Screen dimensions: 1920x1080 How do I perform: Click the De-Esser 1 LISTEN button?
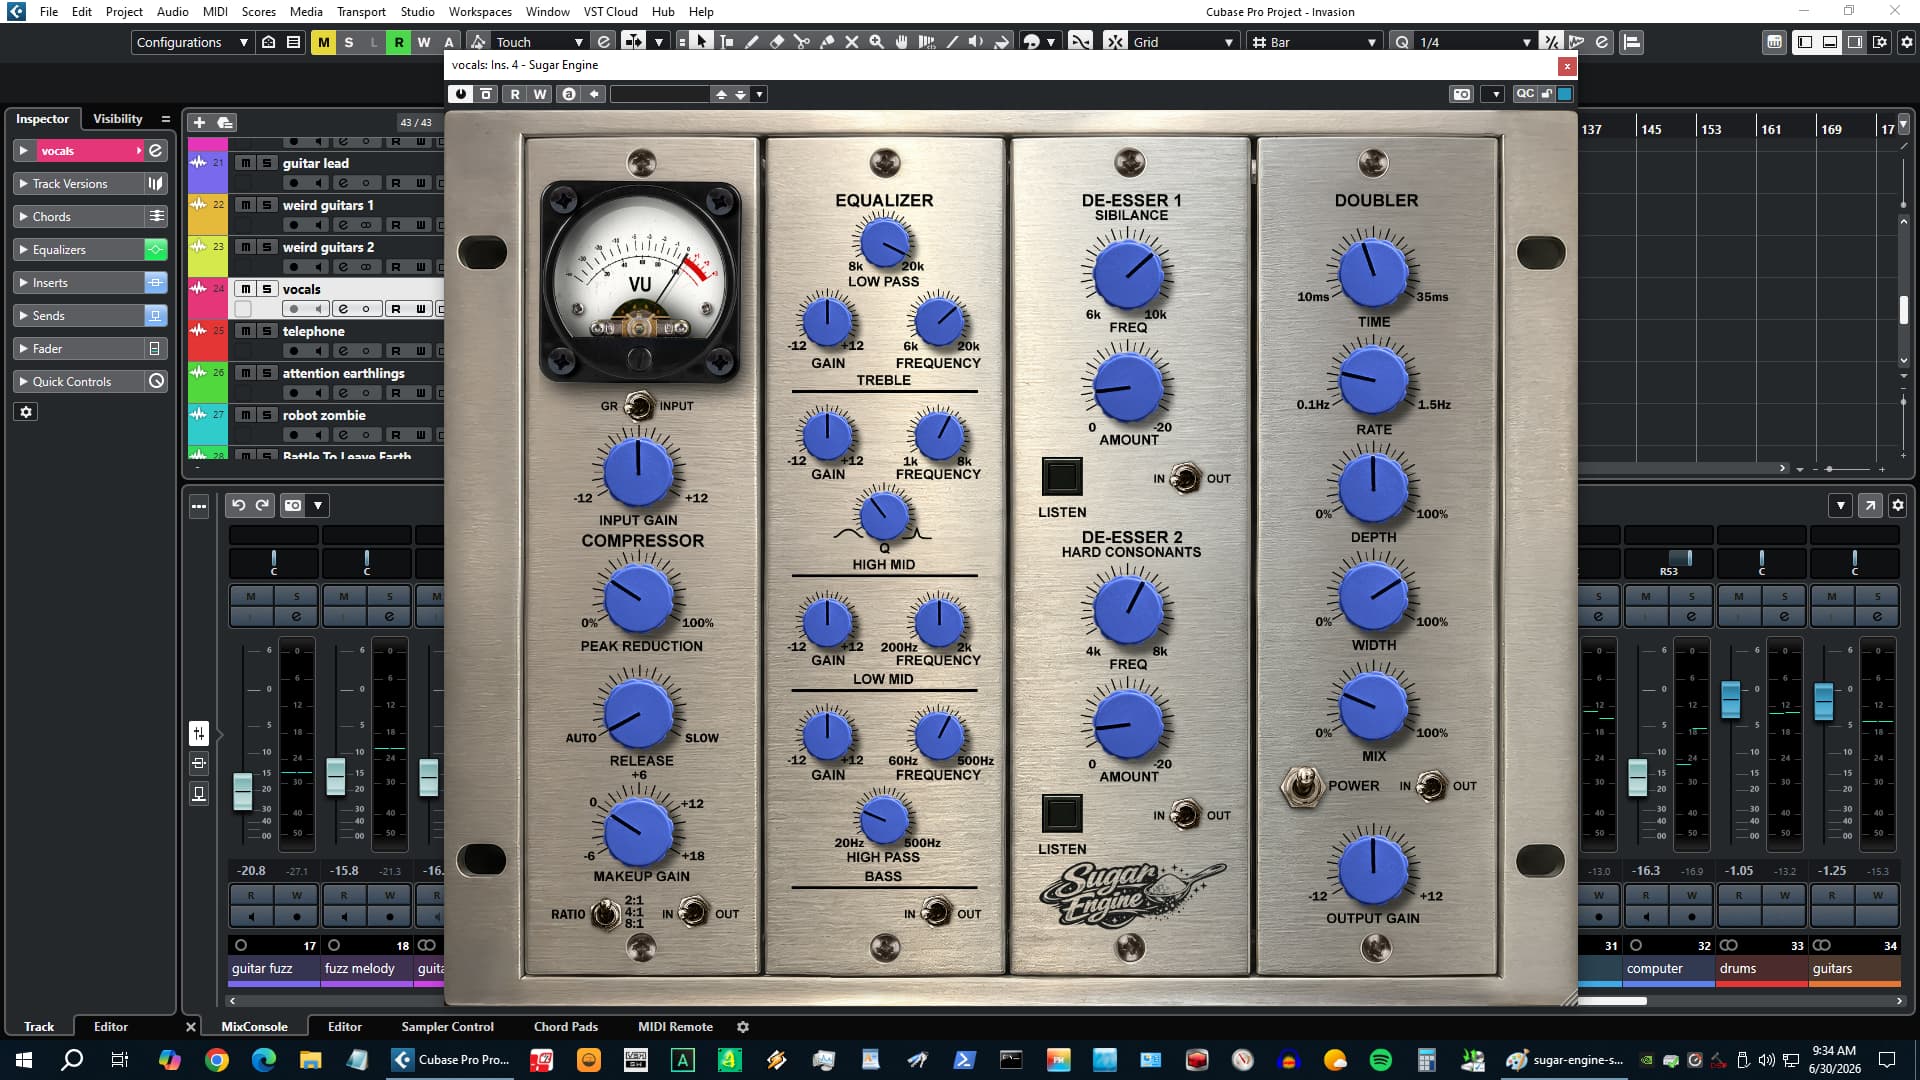[x=1061, y=476]
